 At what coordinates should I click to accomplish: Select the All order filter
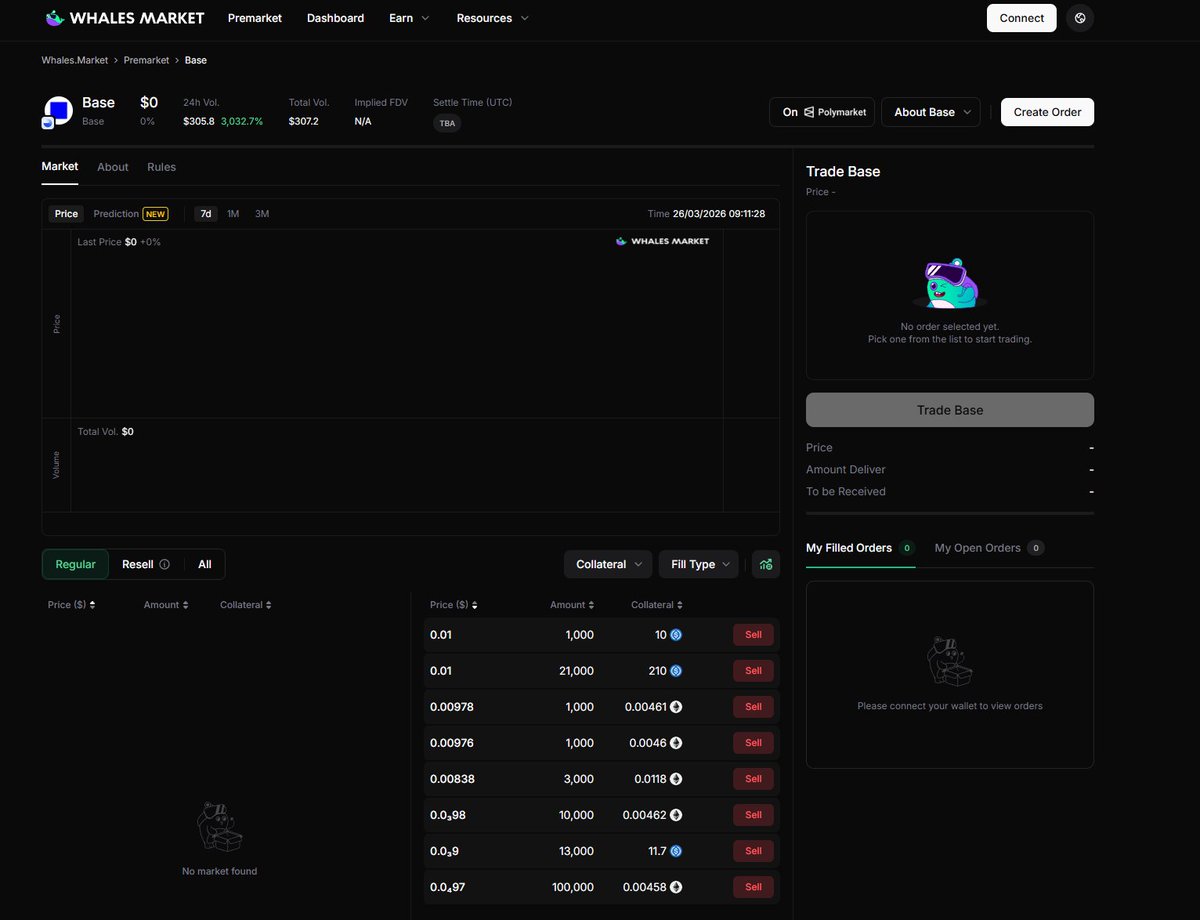tap(204, 564)
